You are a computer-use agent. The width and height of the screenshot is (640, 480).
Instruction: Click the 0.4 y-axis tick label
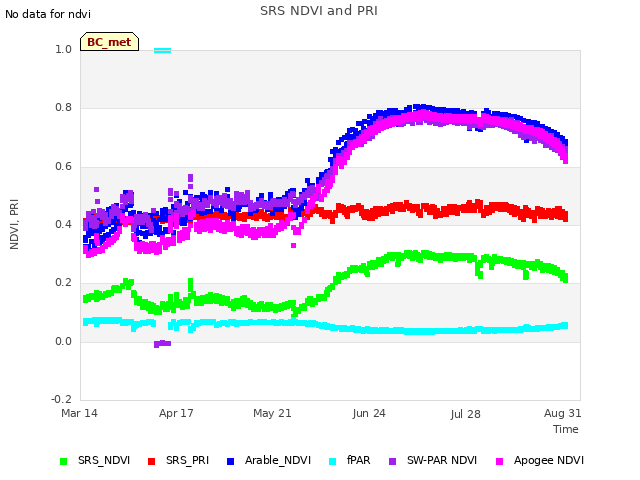tap(64, 224)
